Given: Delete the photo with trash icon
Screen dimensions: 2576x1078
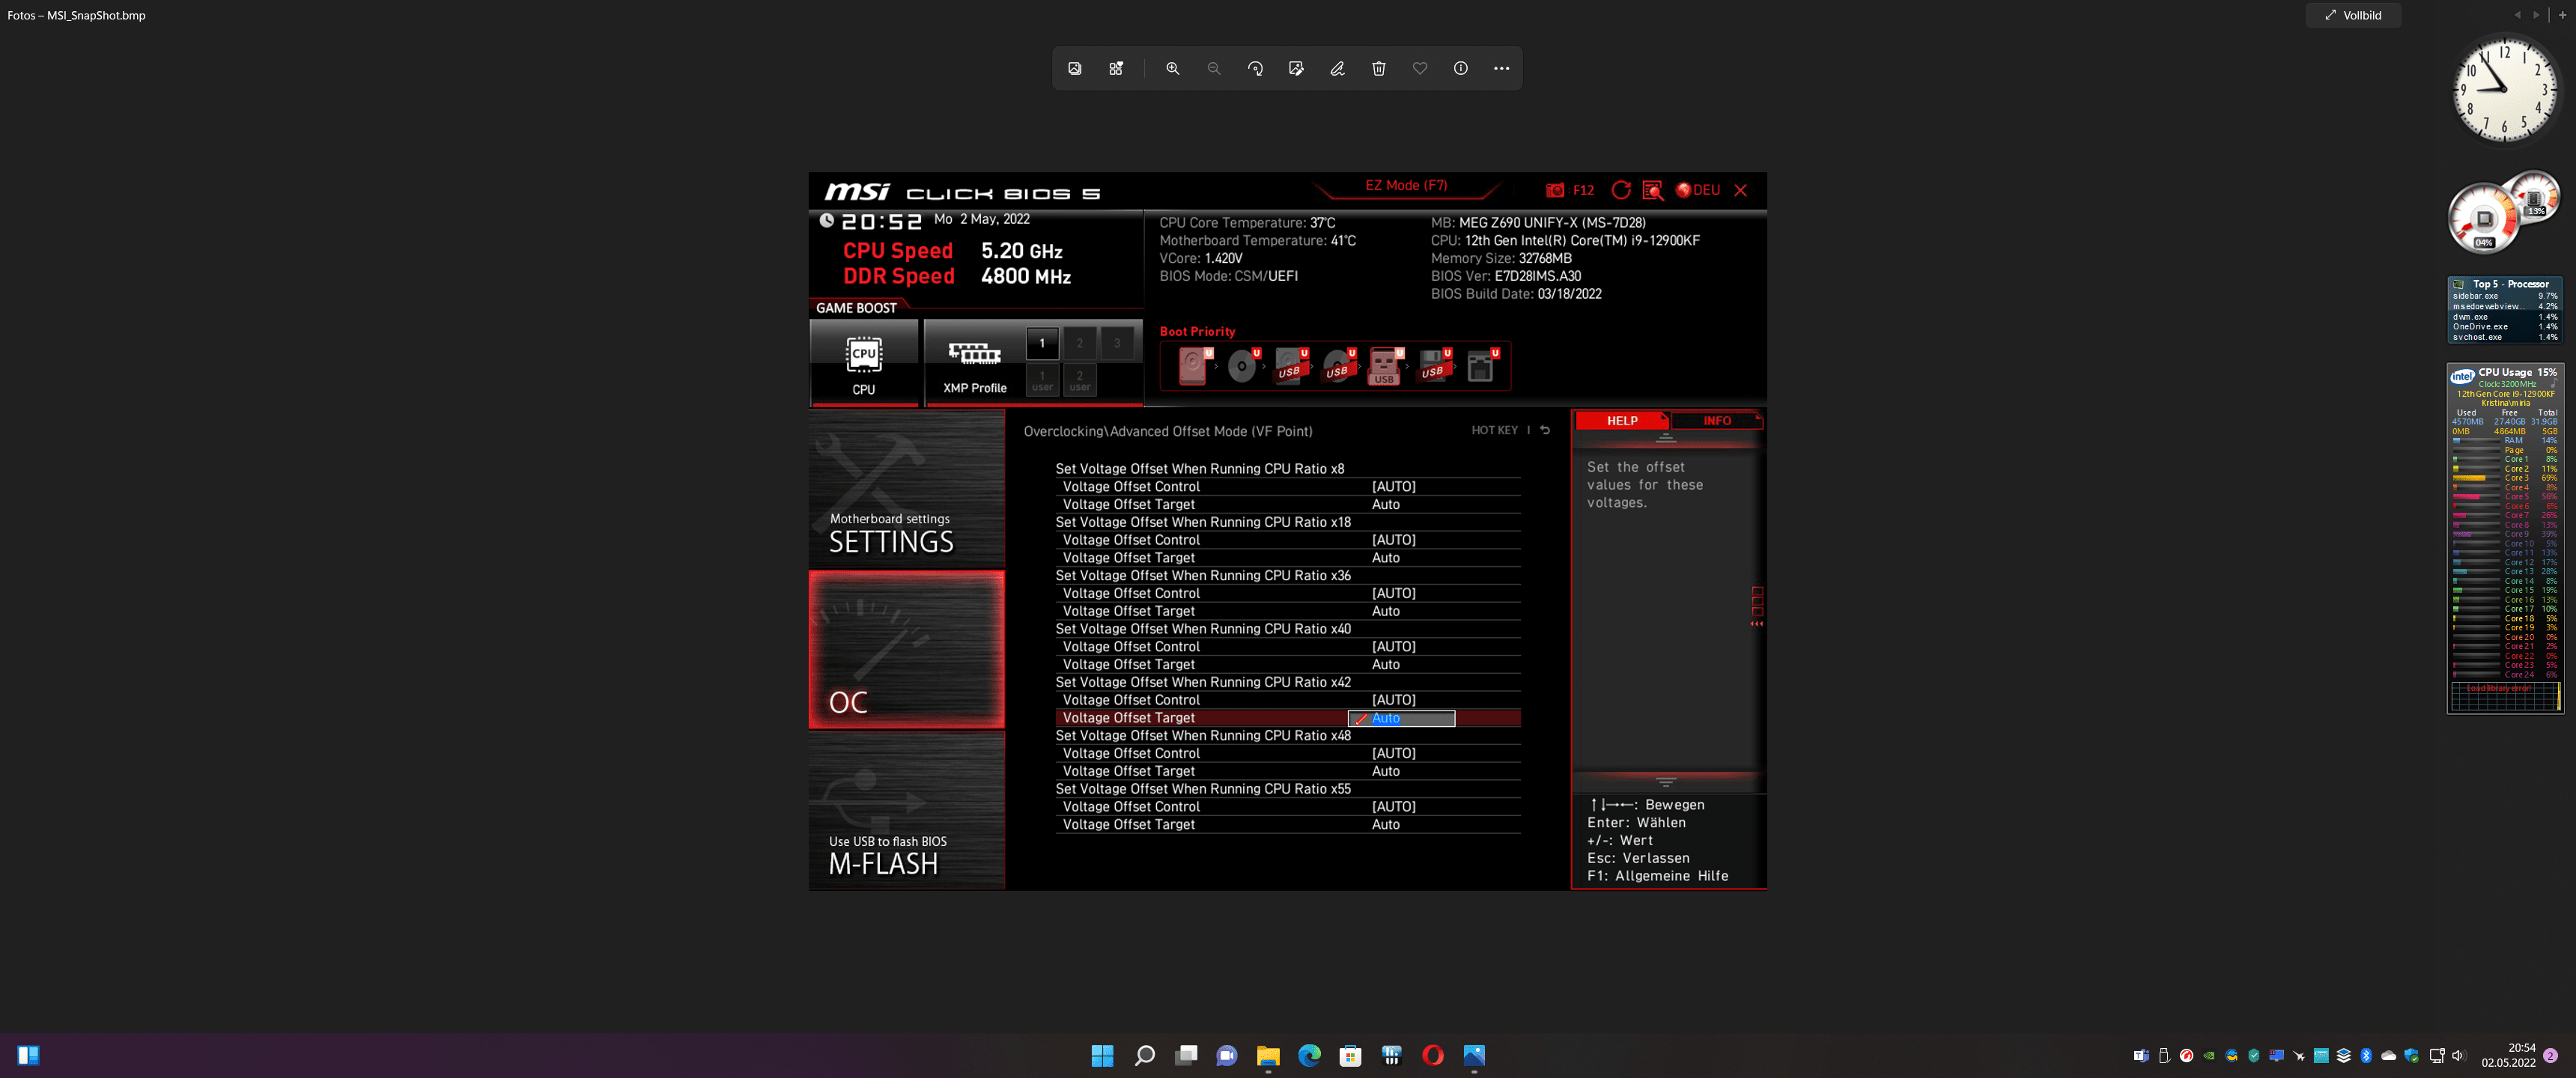Looking at the screenshot, I should coord(1378,68).
